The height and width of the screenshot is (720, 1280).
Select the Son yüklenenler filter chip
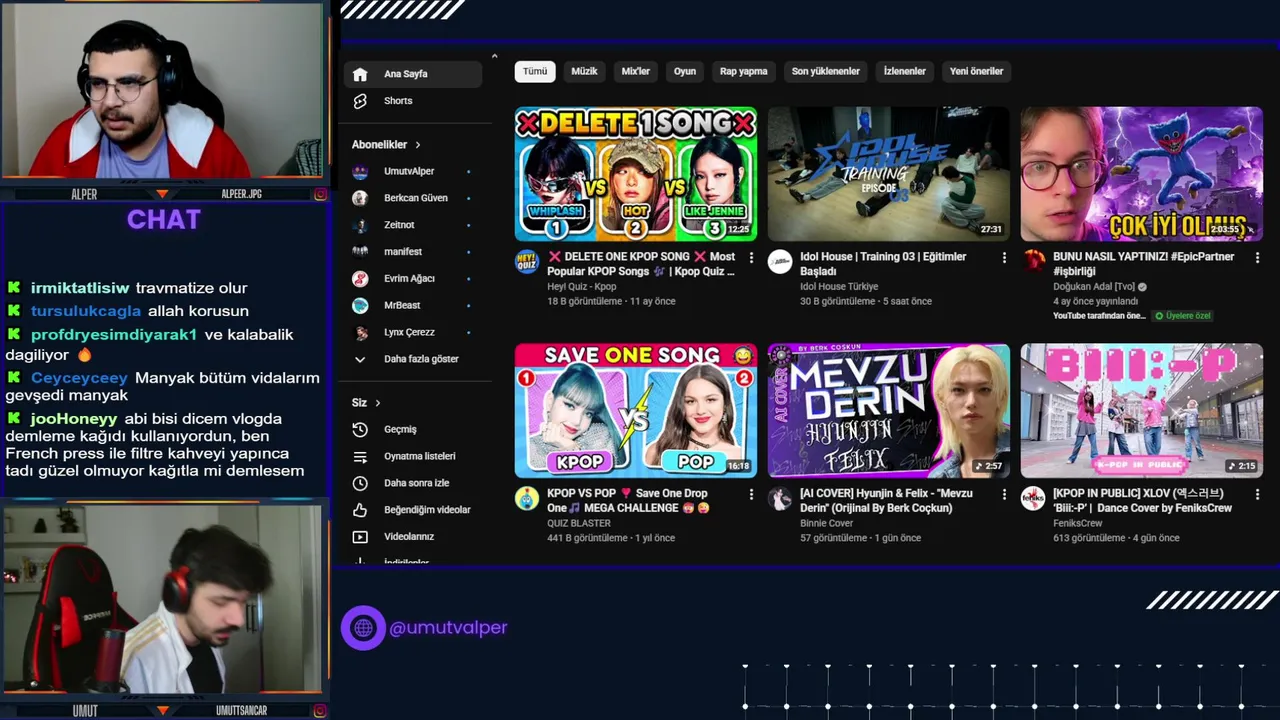click(826, 71)
